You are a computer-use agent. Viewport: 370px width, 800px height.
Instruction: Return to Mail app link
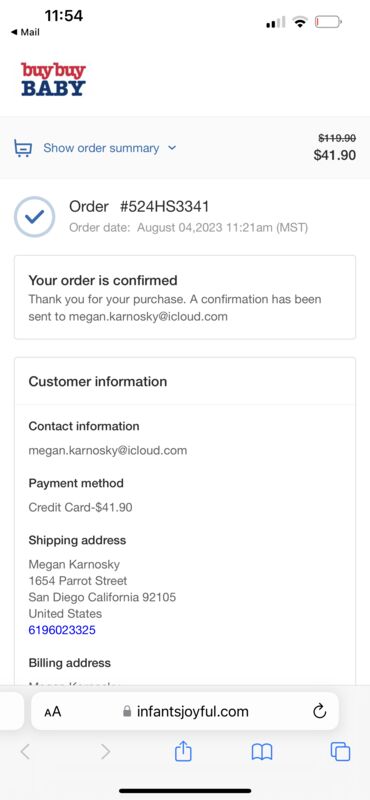coord(25,32)
